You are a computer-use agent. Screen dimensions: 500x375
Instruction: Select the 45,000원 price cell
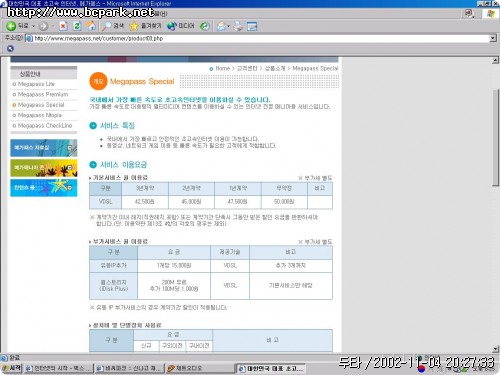191,202
